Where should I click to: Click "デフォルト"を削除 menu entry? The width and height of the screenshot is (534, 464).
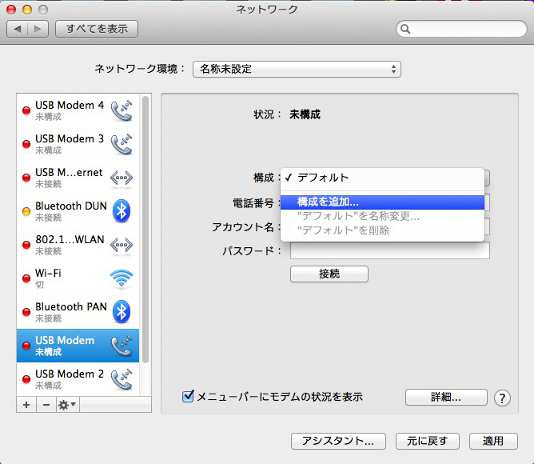click(x=382, y=231)
